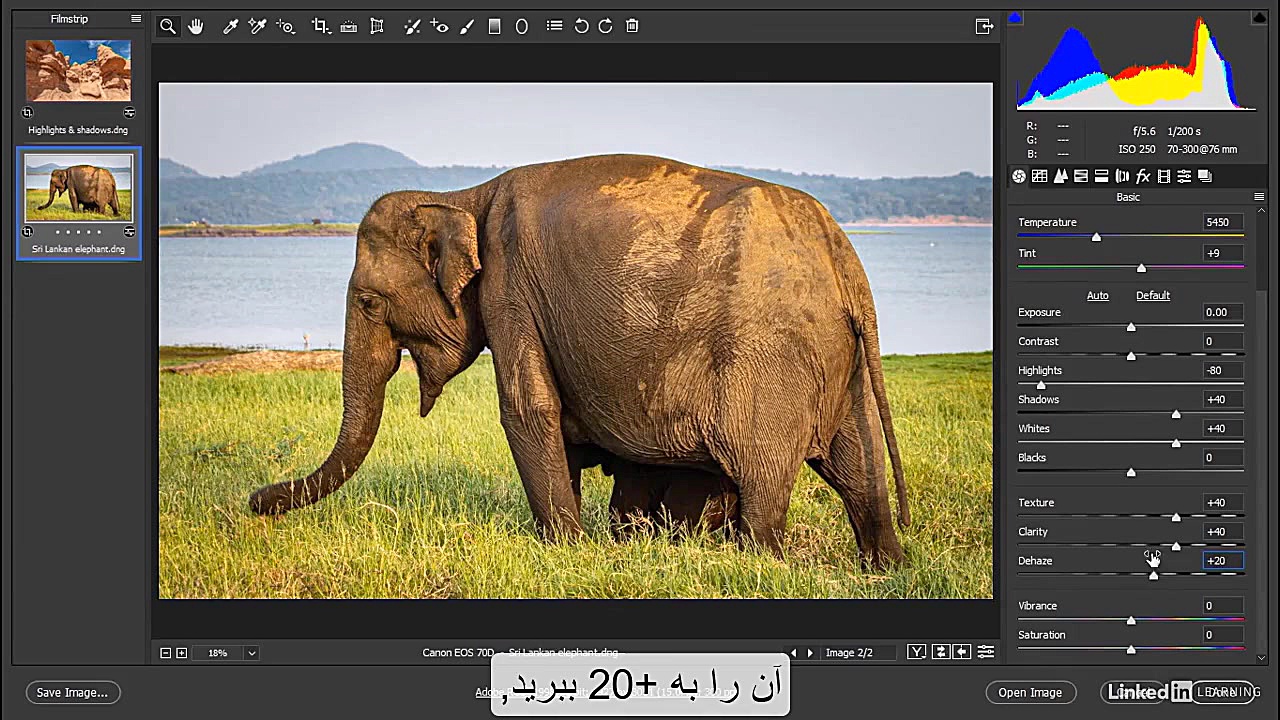Click the Dehaze slider handle
1280x720 pixels.
pyautogui.click(x=1153, y=575)
